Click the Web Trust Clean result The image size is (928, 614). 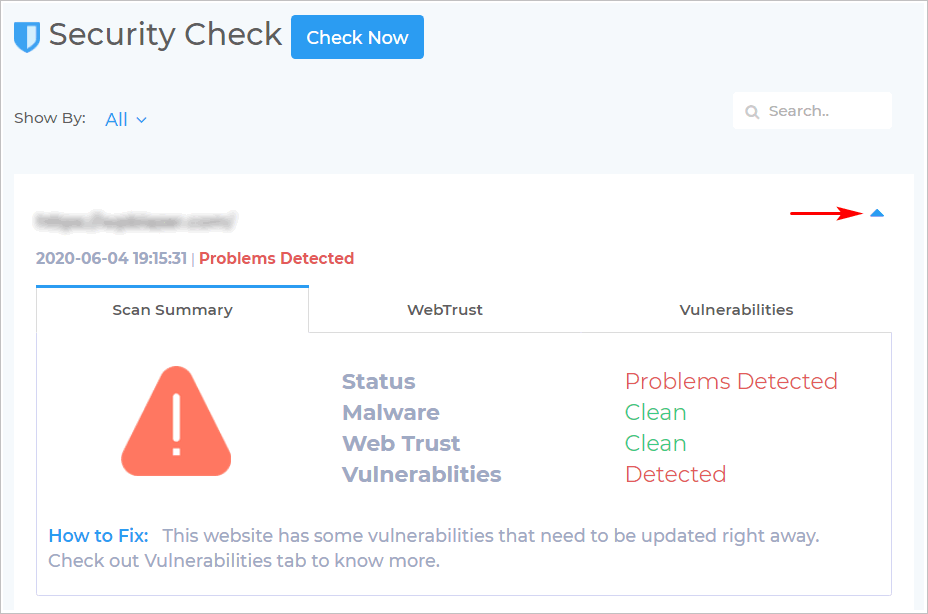tap(655, 443)
